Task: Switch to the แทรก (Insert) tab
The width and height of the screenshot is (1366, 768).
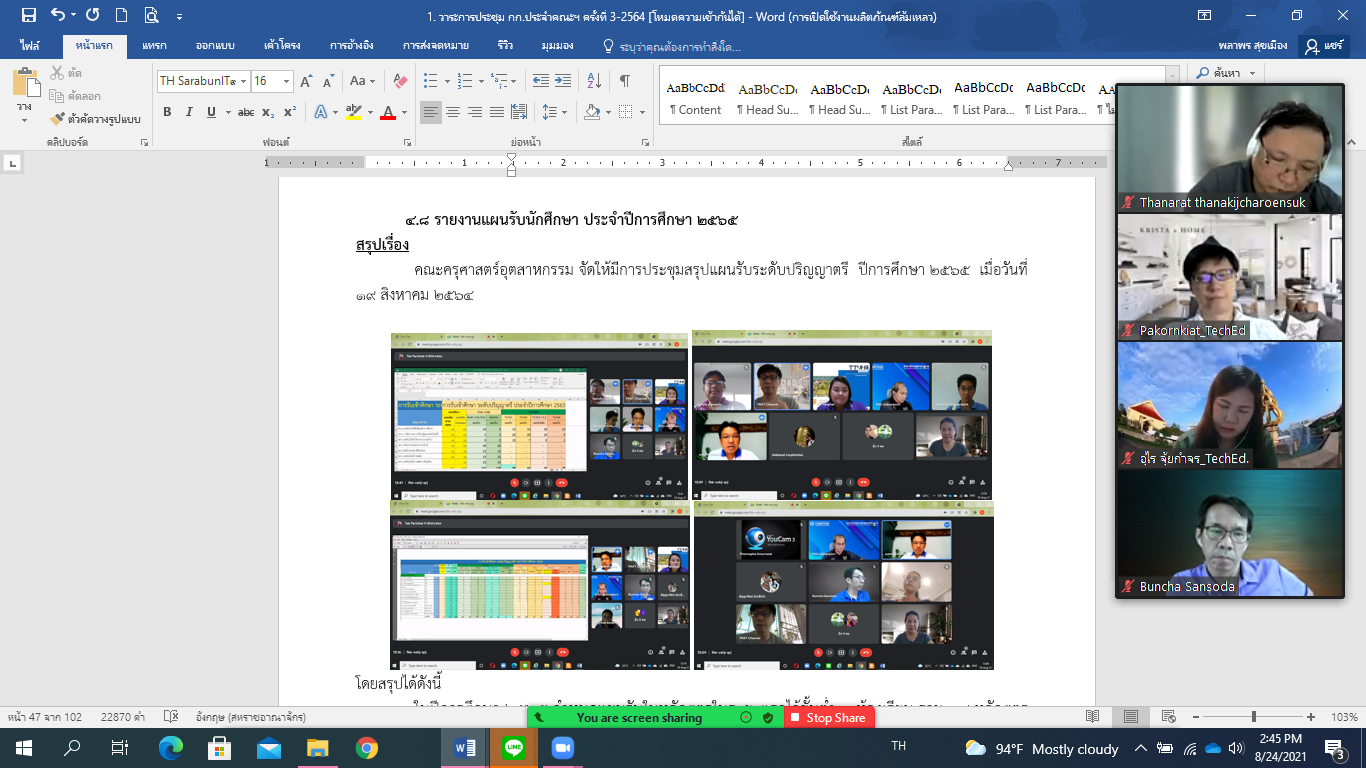Action: click(x=154, y=46)
